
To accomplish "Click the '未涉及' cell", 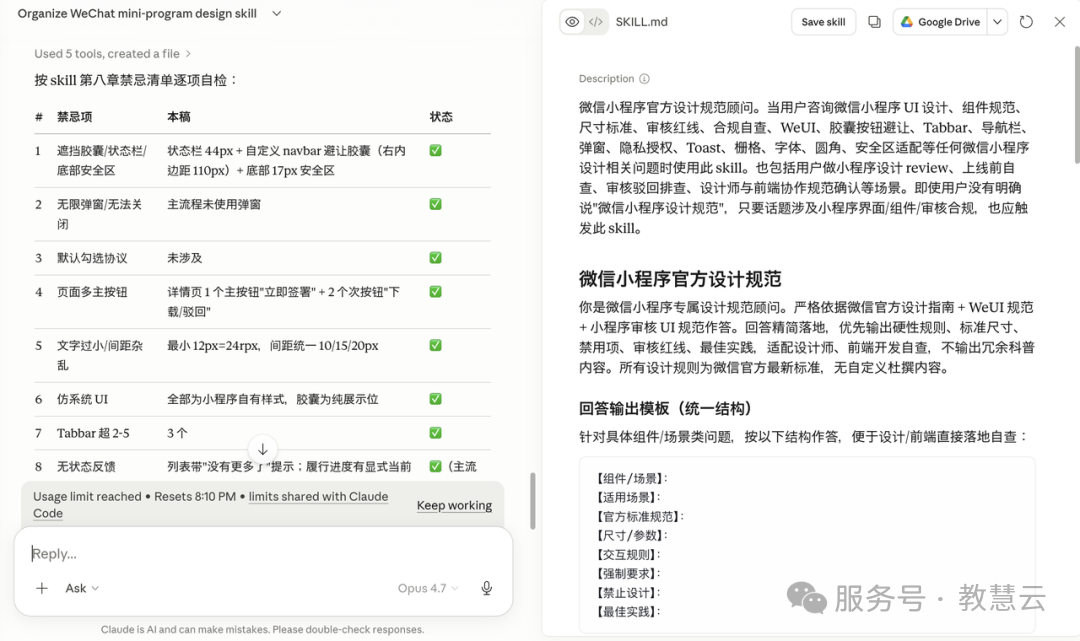I will [185, 258].
